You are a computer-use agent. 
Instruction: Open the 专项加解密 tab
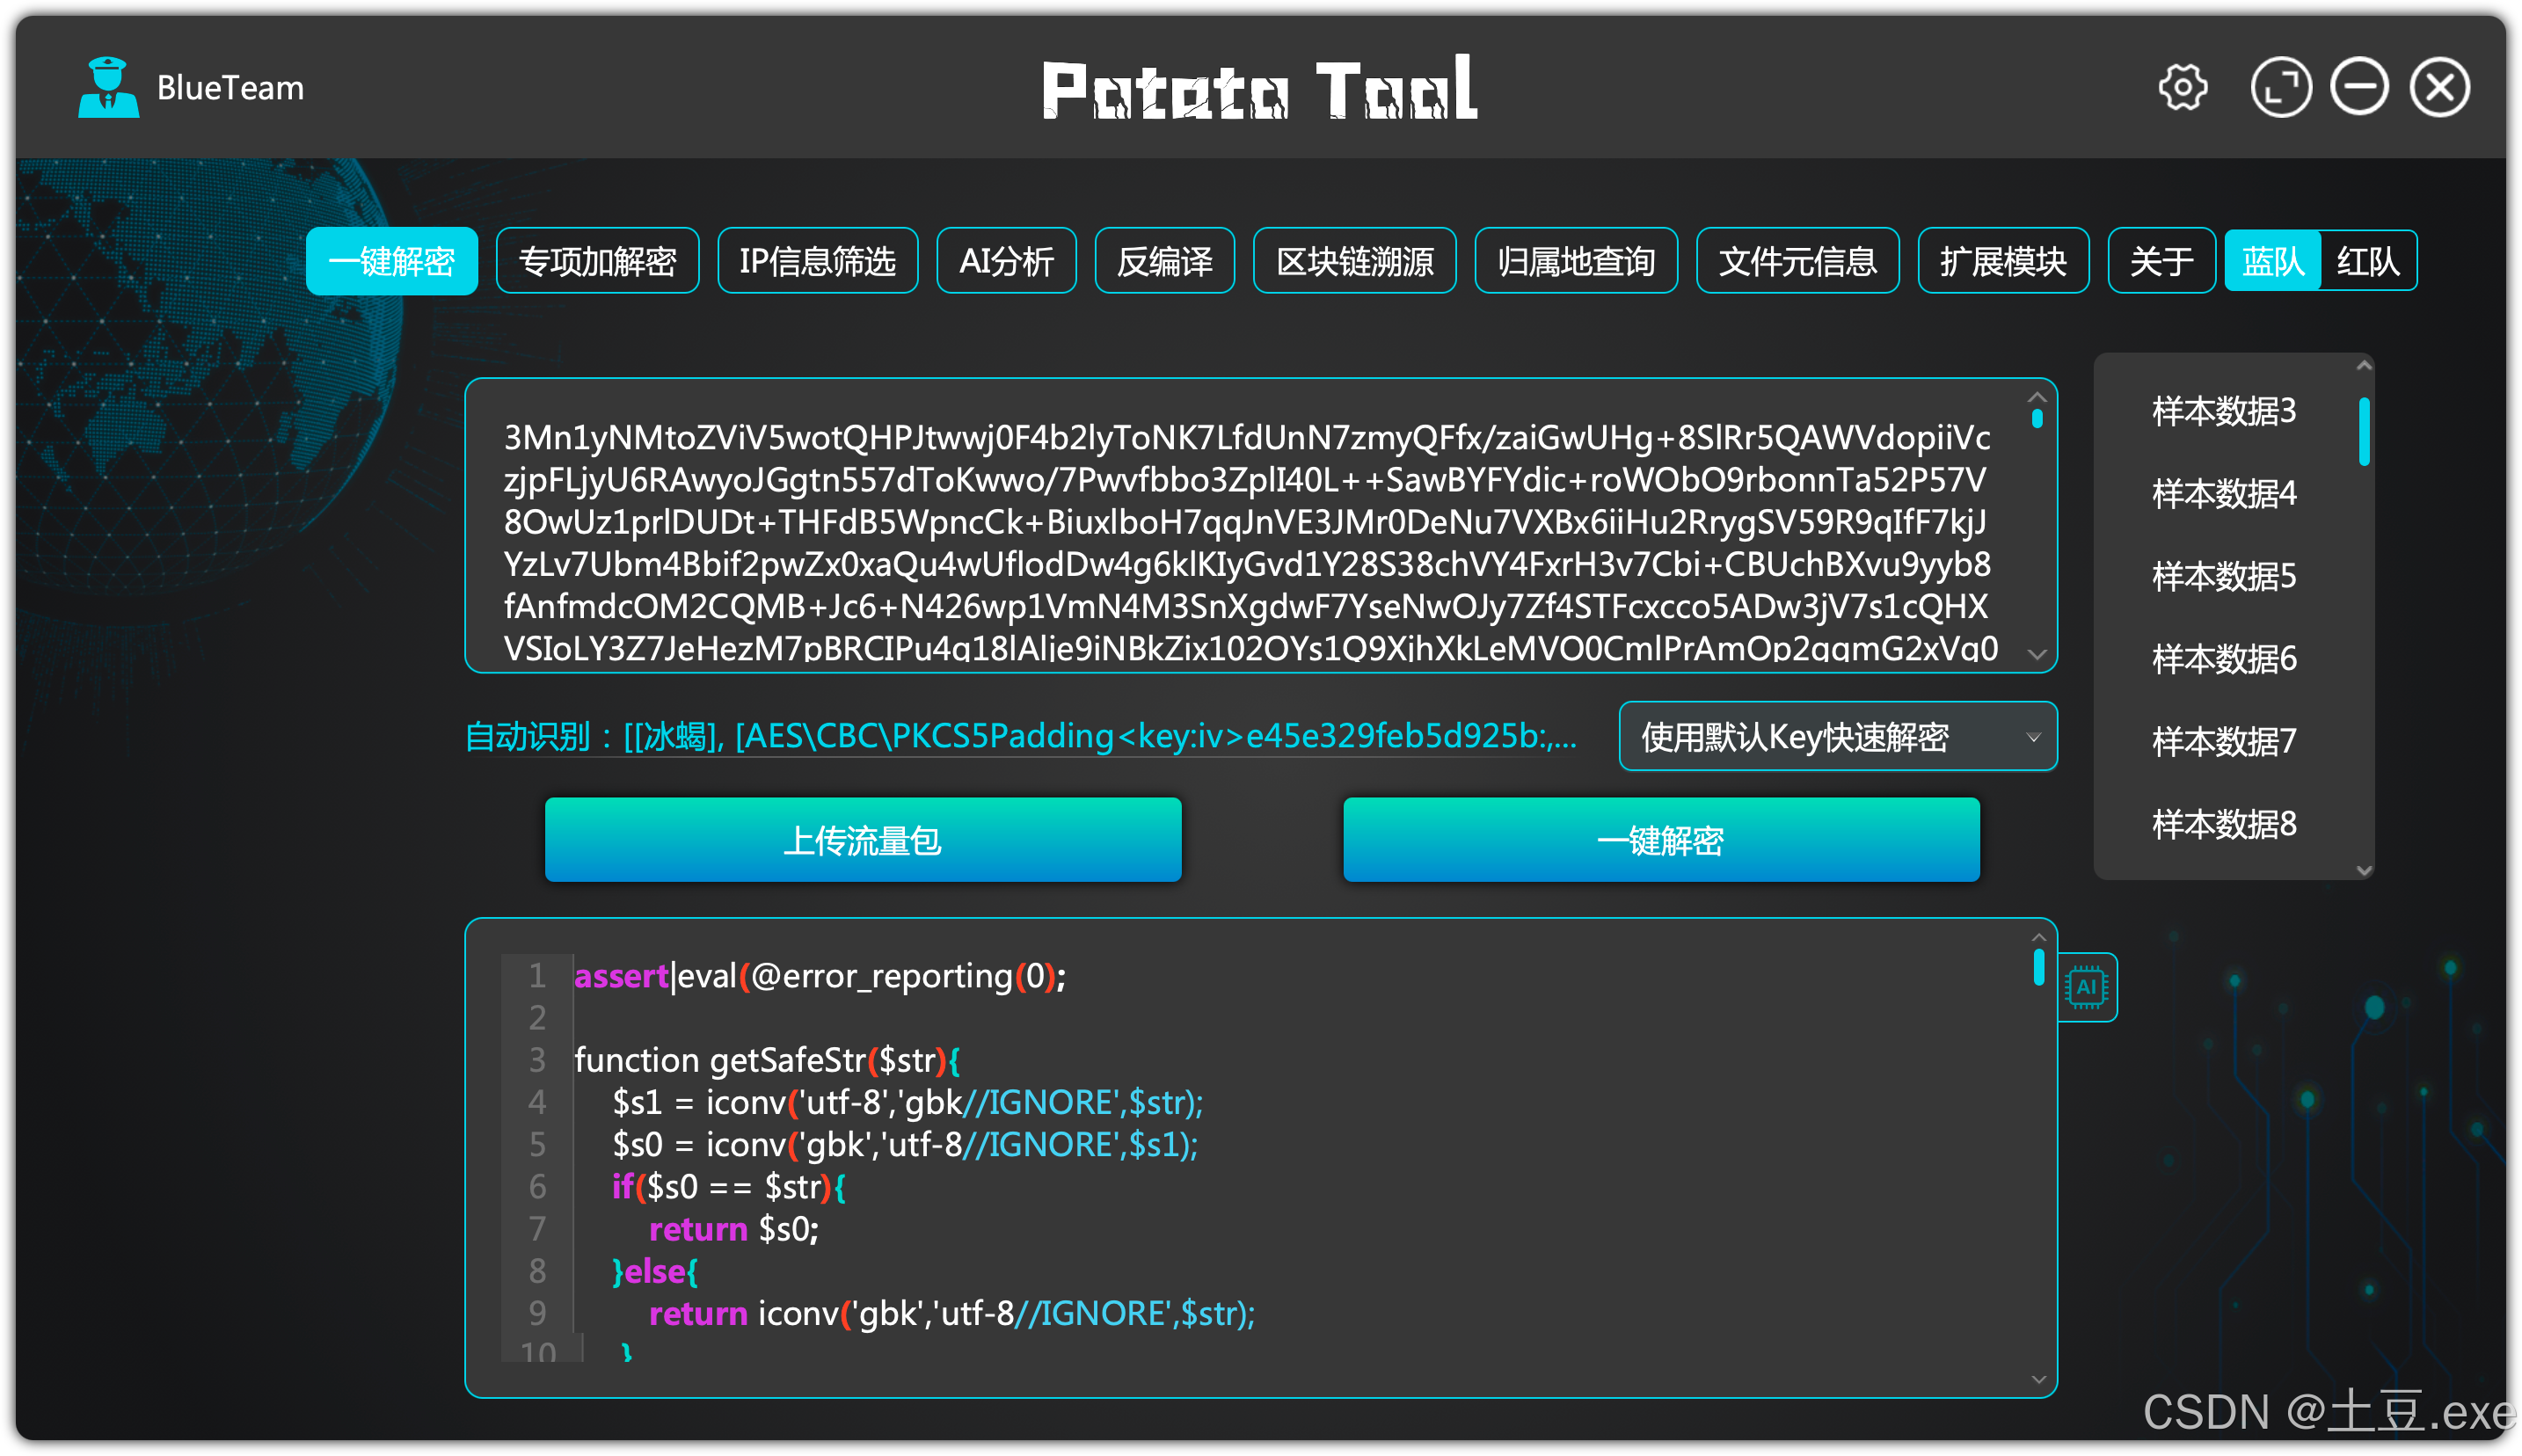(597, 261)
